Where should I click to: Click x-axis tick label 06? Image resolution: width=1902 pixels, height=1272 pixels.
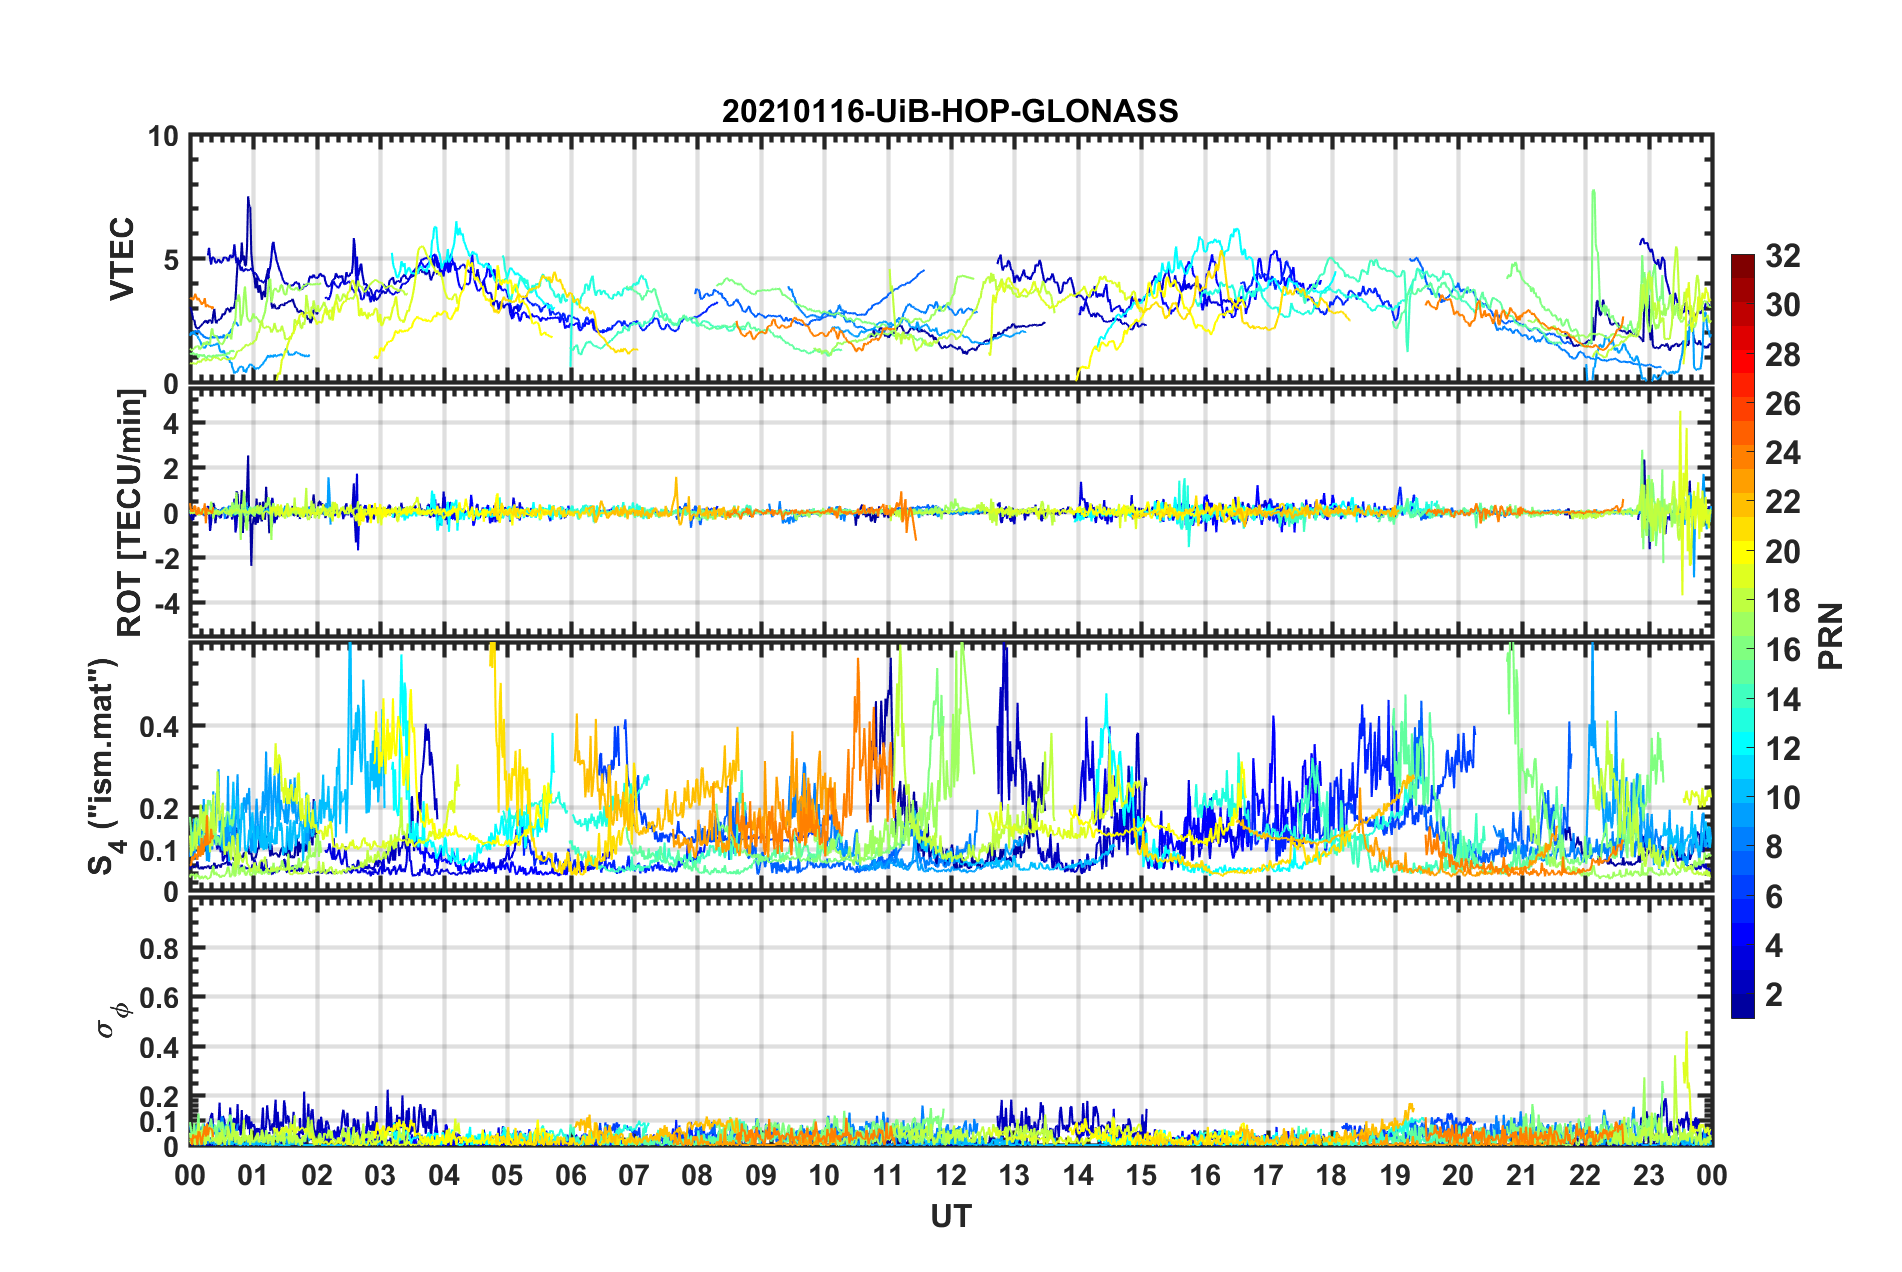[571, 1175]
